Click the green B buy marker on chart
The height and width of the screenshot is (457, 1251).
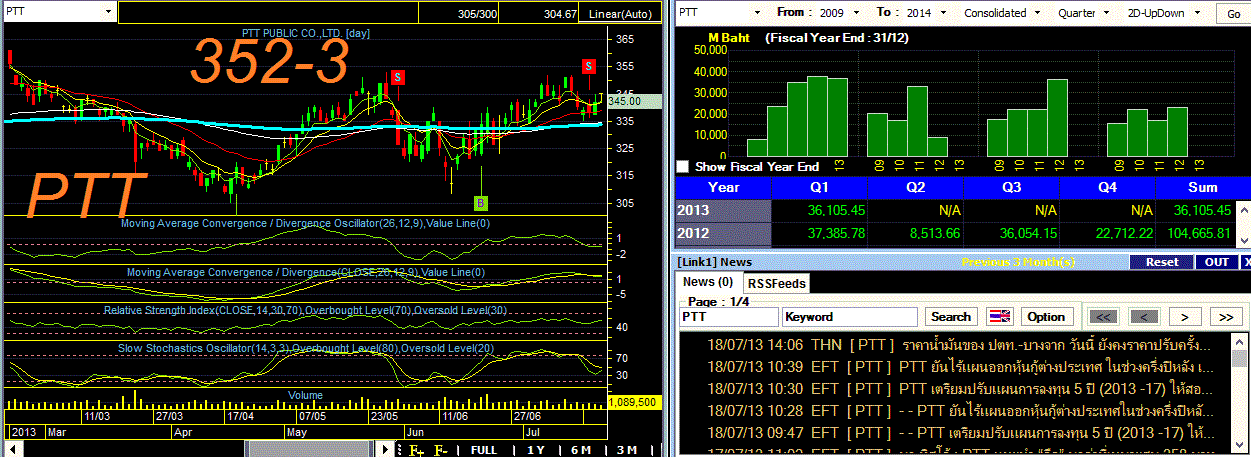tap(481, 203)
